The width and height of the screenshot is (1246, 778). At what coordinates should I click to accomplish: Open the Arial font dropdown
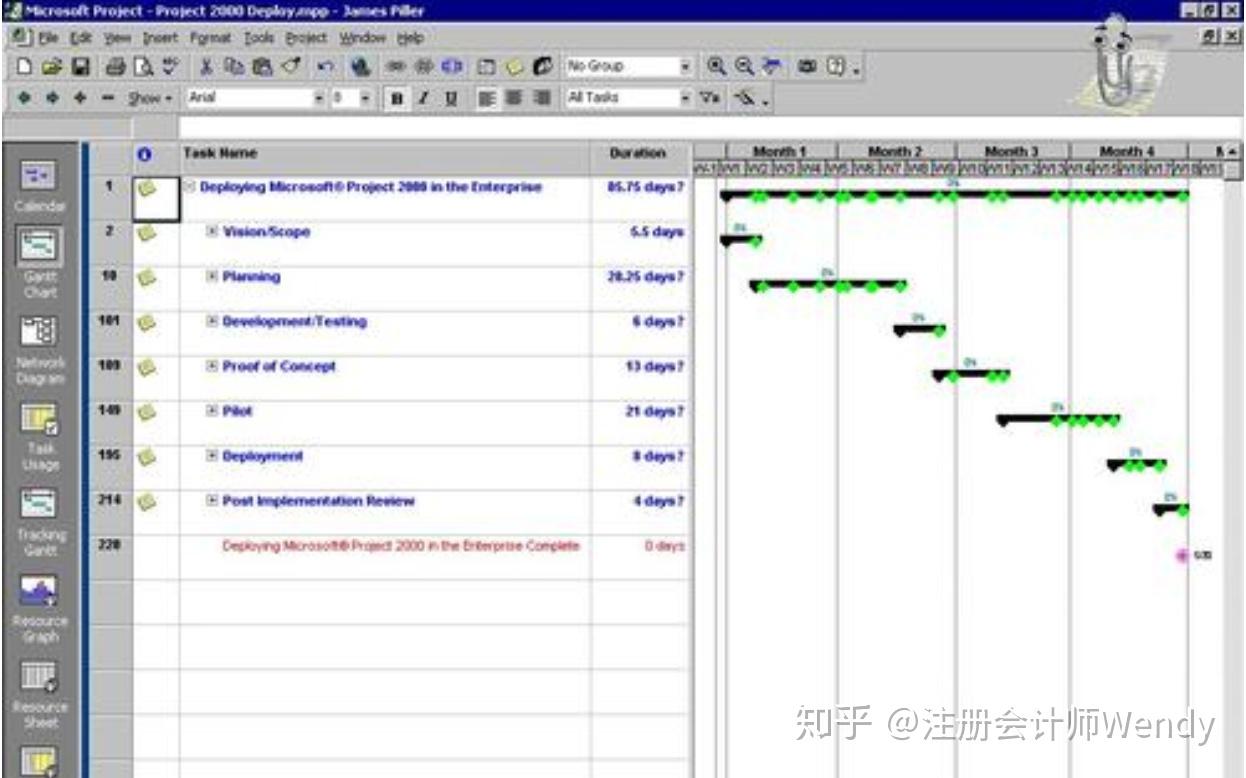coord(320,98)
